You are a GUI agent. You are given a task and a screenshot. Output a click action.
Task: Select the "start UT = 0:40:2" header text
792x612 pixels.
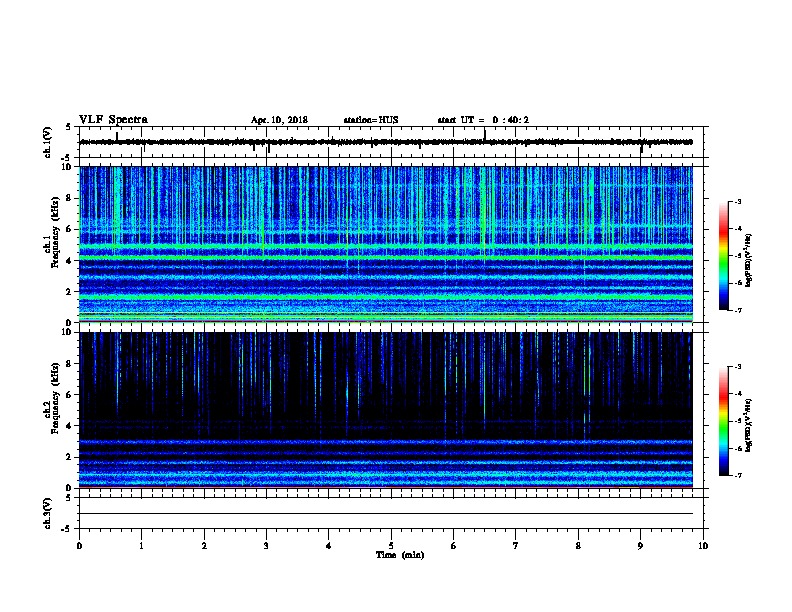pos(483,120)
